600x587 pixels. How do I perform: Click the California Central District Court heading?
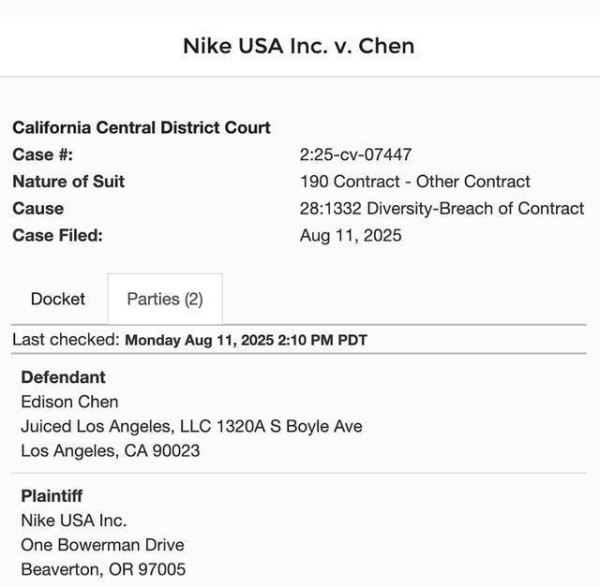click(x=141, y=129)
